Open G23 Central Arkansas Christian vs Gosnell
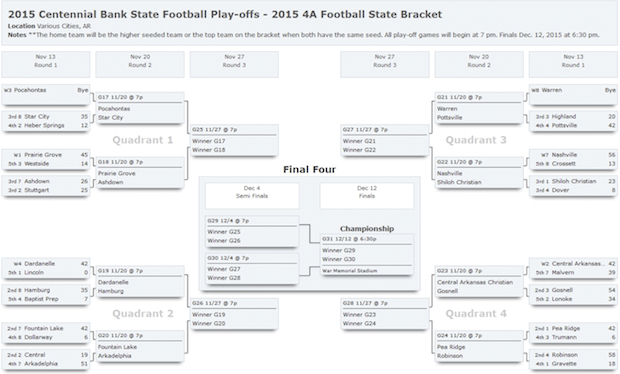Screen dimensions: 620x374 [x=479, y=282]
